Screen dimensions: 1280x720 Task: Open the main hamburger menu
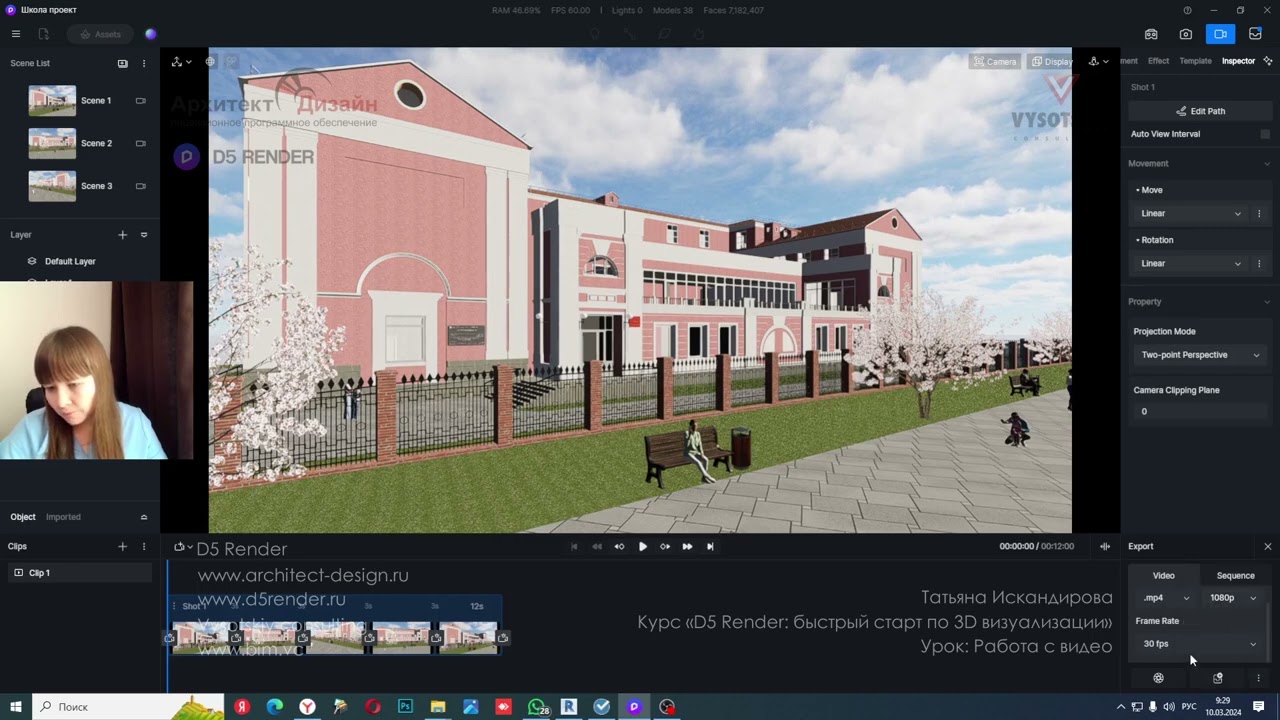click(x=16, y=34)
